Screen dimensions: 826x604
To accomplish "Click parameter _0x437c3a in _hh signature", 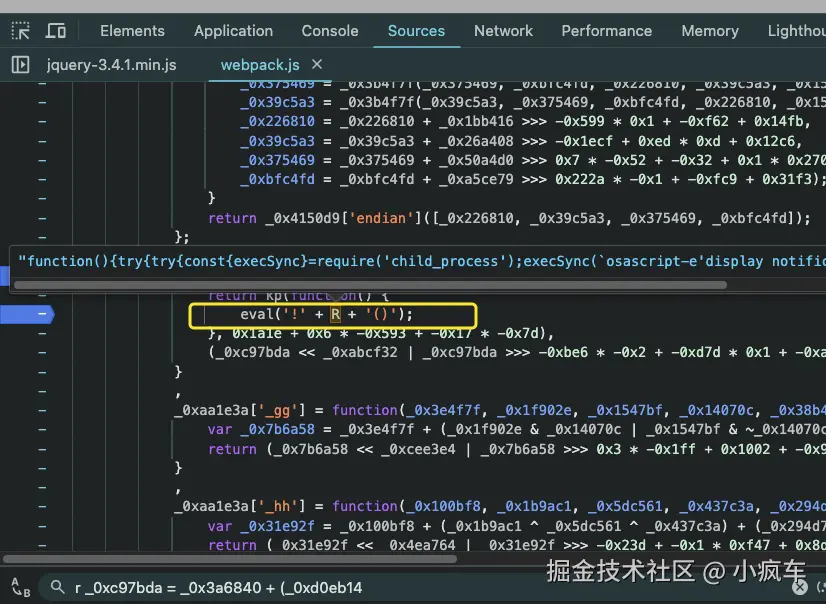I will click(x=716, y=507).
